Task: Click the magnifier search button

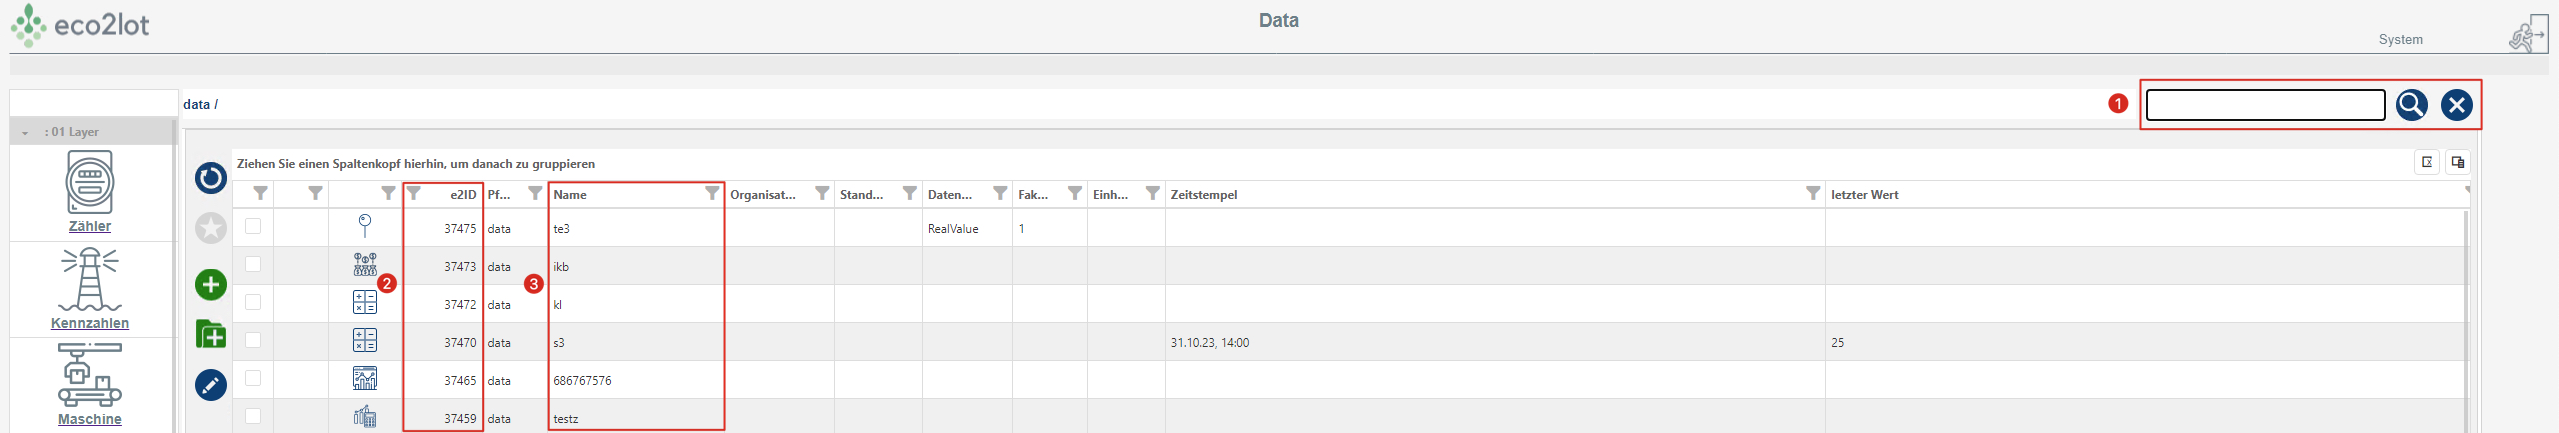Action: (2411, 105)
